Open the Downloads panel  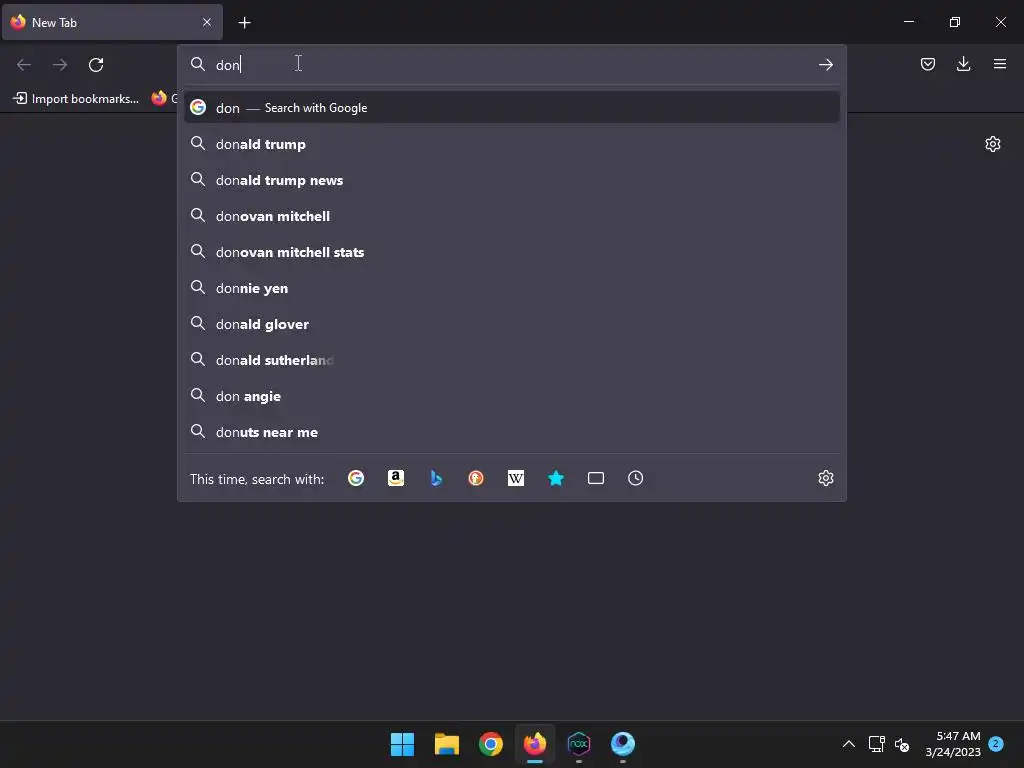click(x=963, y=64)
